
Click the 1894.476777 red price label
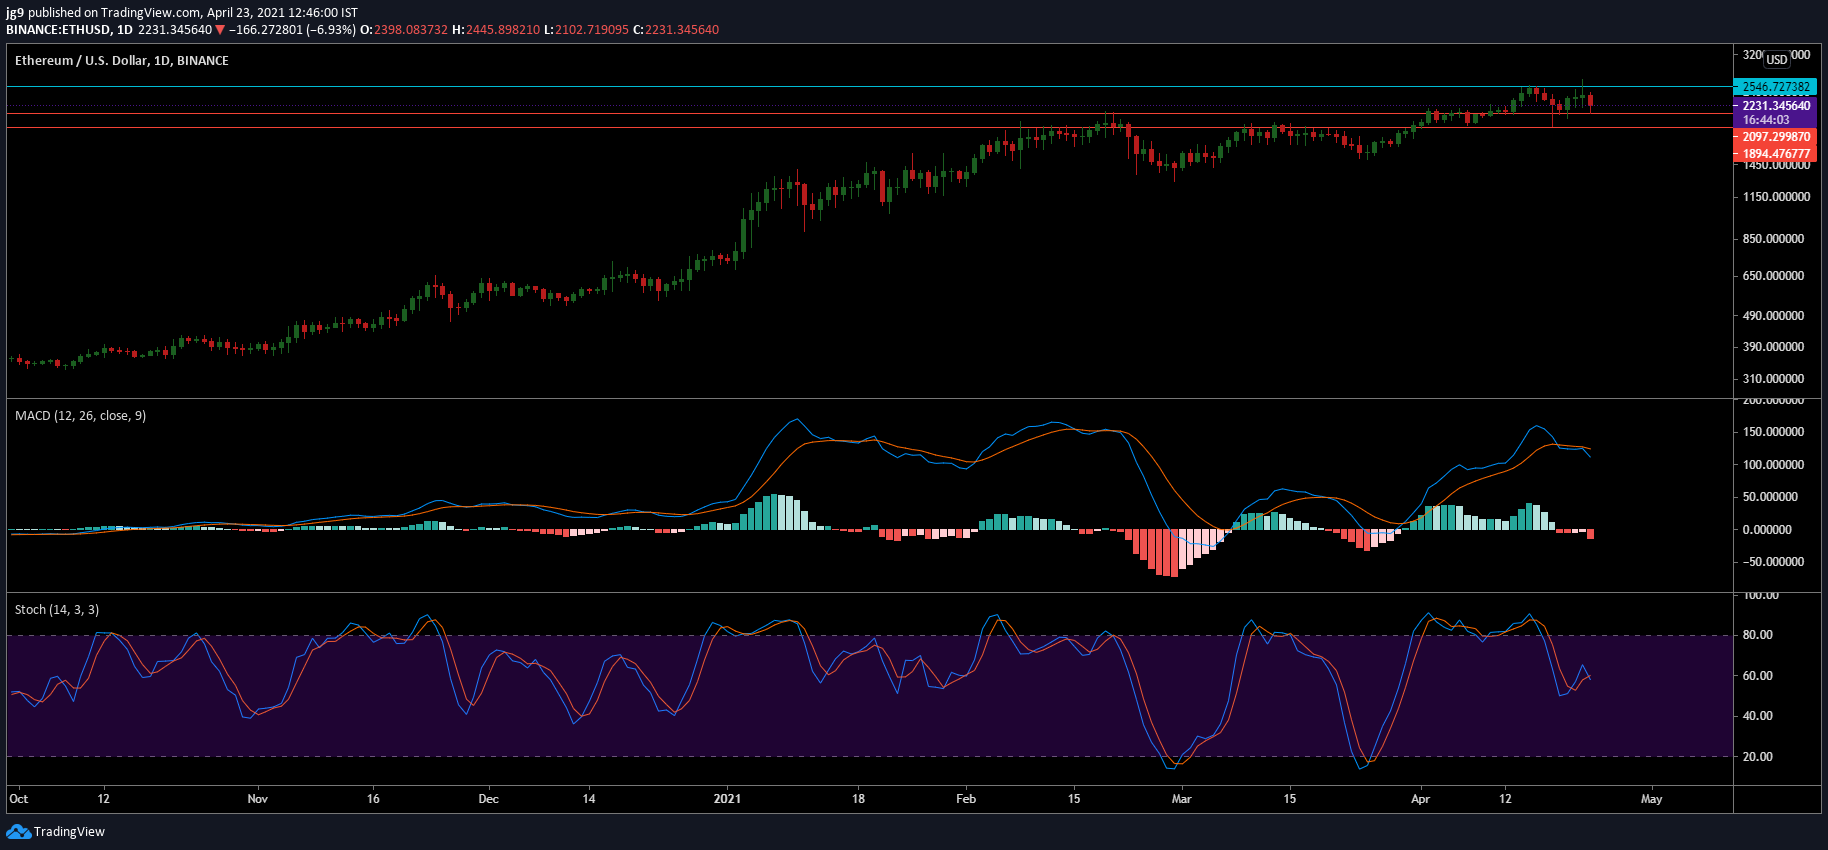coord(1775,154)
